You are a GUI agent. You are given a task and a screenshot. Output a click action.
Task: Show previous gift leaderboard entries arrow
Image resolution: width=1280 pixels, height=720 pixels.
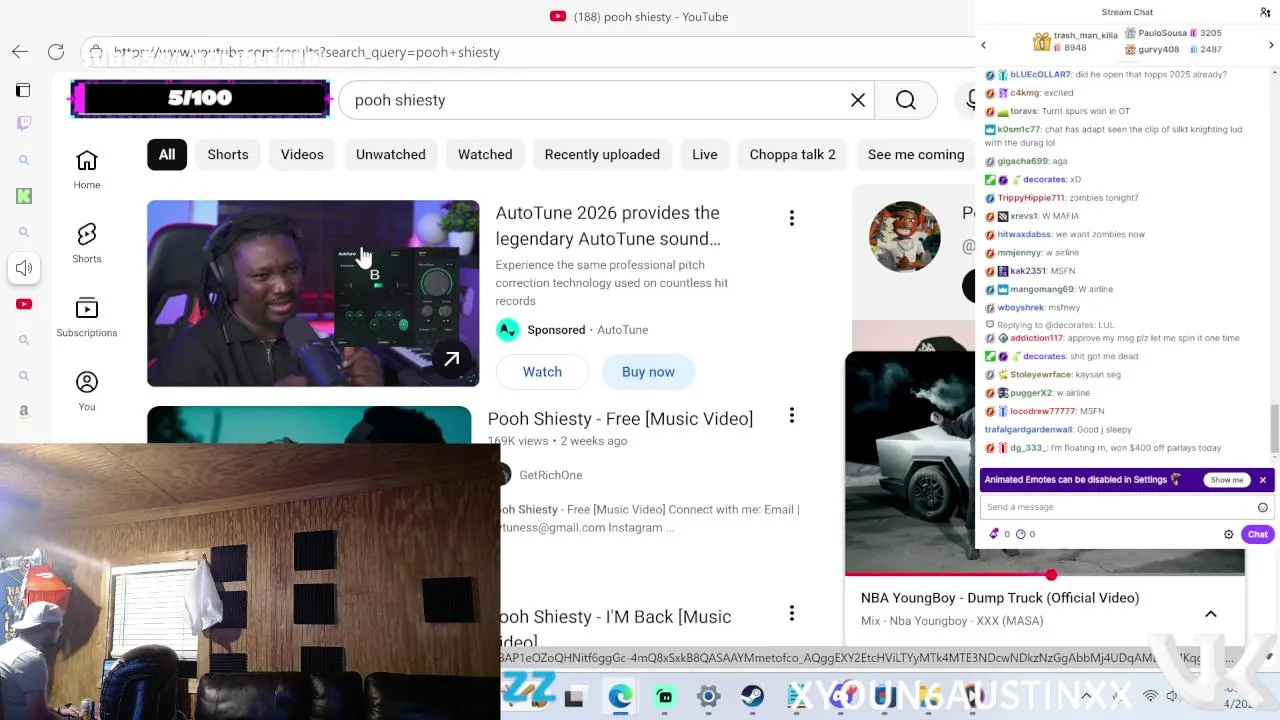(x=983, y=45)
